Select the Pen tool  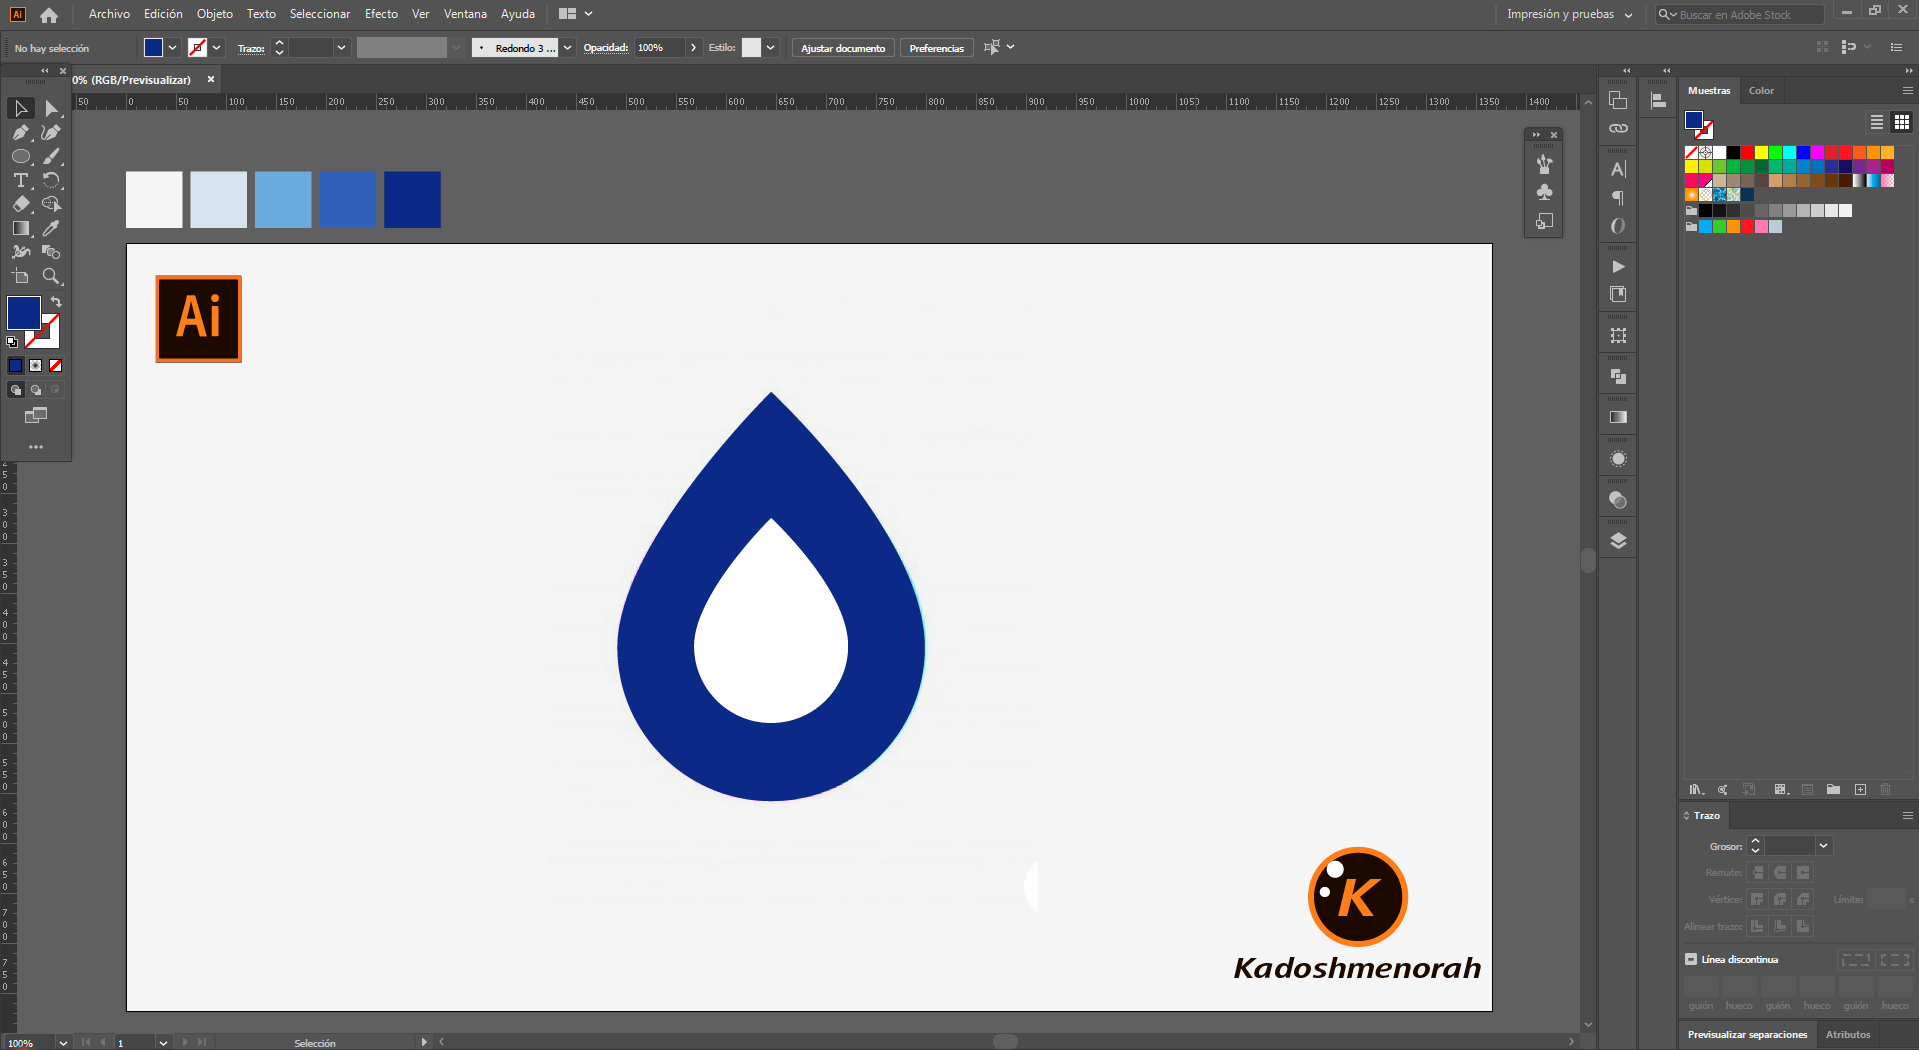click(21, 132)
